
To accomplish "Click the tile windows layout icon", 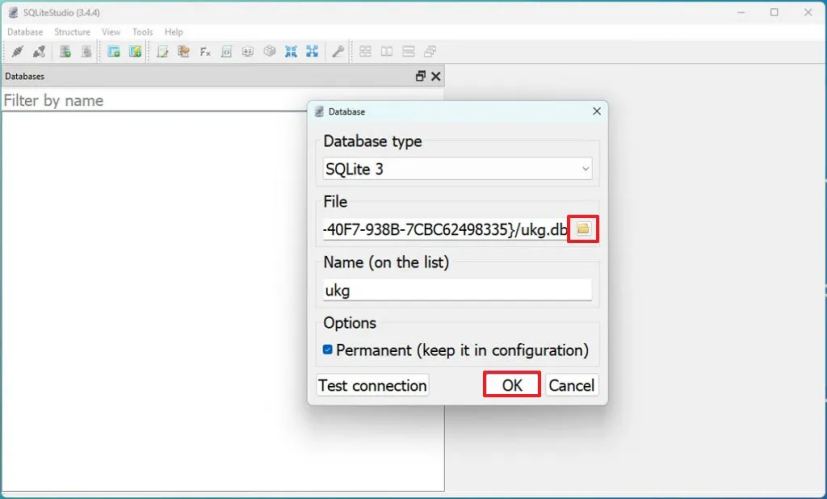I will (365, 51).
